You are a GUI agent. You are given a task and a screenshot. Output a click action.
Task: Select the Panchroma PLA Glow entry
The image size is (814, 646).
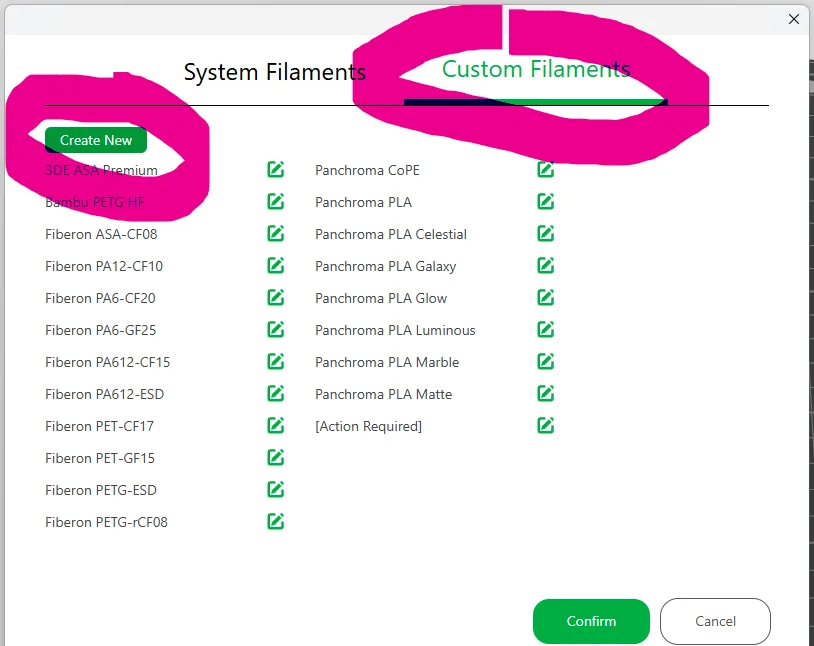click(381, 298)
